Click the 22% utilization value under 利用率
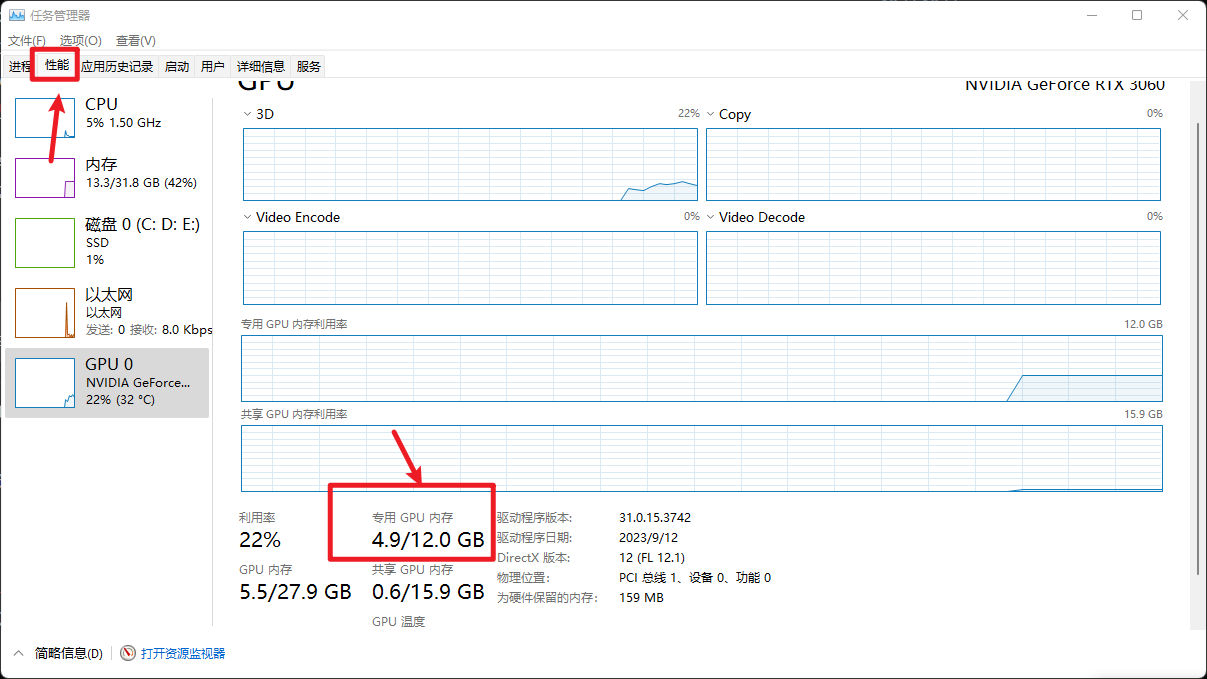This screenshot has width=1207, height=679. tap(260, 540)
